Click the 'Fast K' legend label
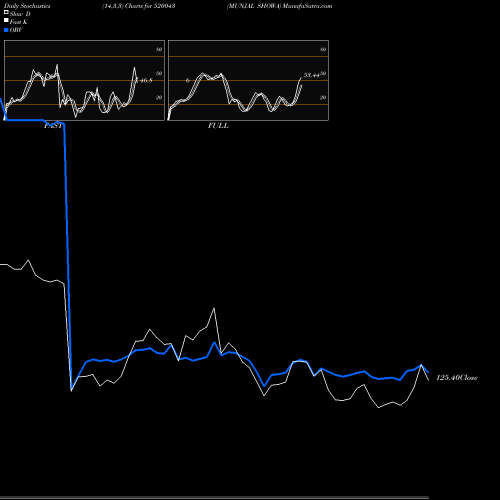The width and height of the screenshot is (500, 500). pyautogui.click(x=19, y=22)
